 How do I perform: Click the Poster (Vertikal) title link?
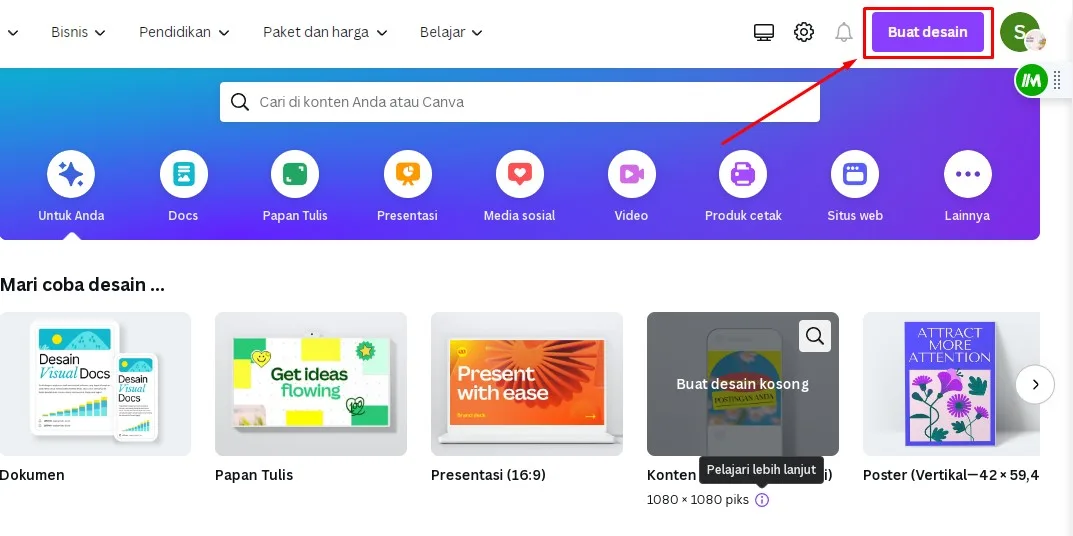(951, 475)
